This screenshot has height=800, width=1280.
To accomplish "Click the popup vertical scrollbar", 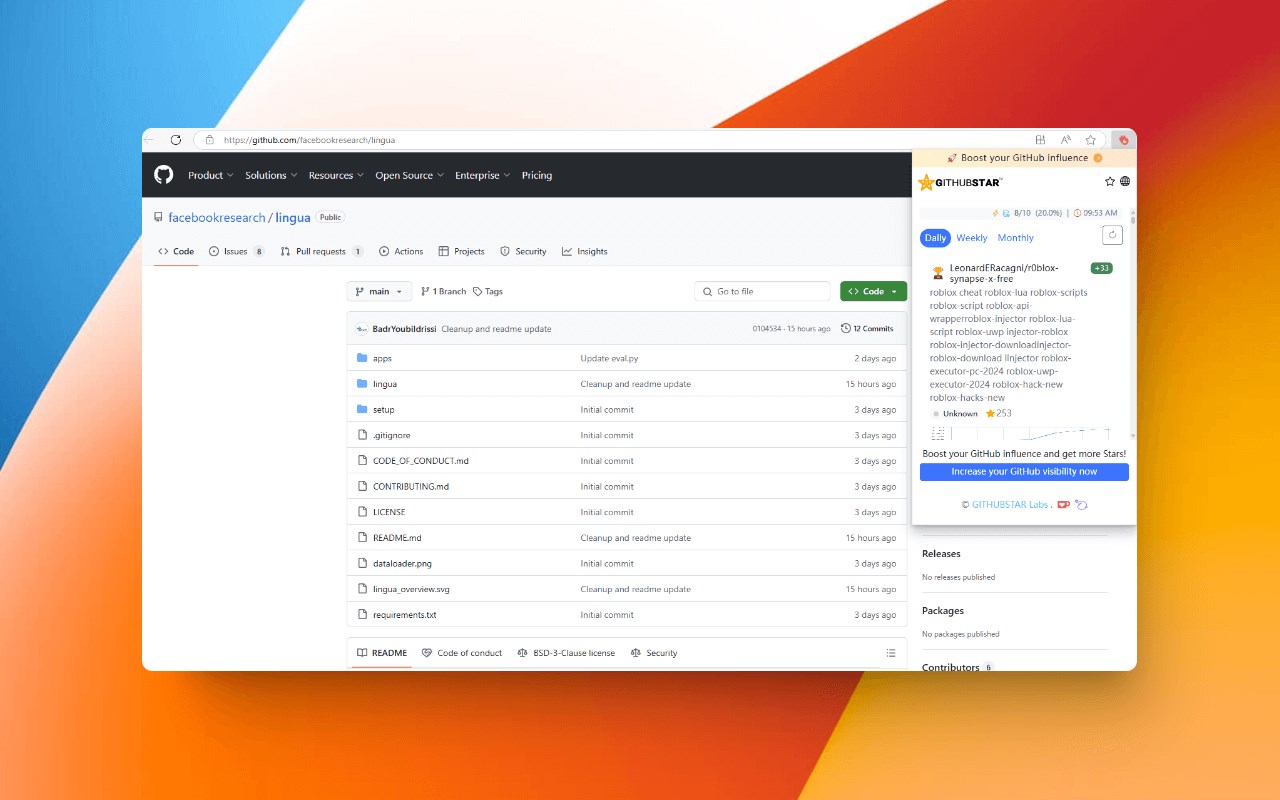I will pyautogui.click(x=1133, y=322).
